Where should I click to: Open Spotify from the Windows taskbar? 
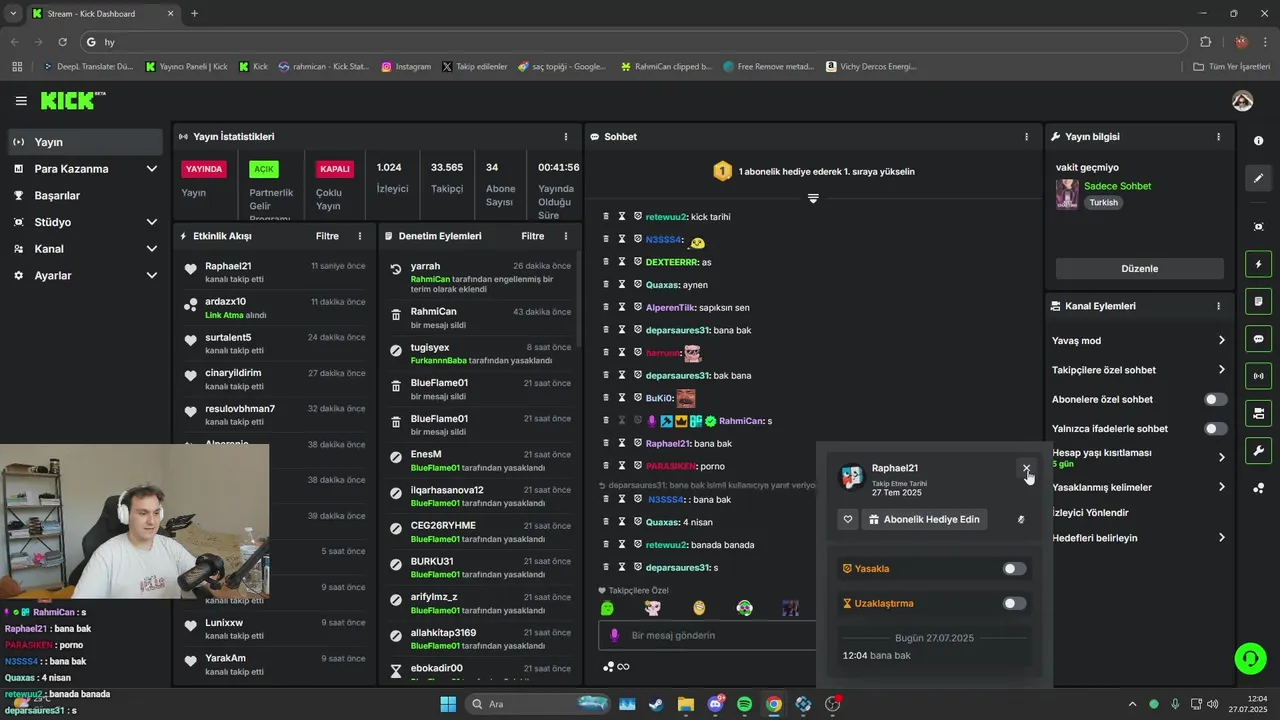point(744,704)
